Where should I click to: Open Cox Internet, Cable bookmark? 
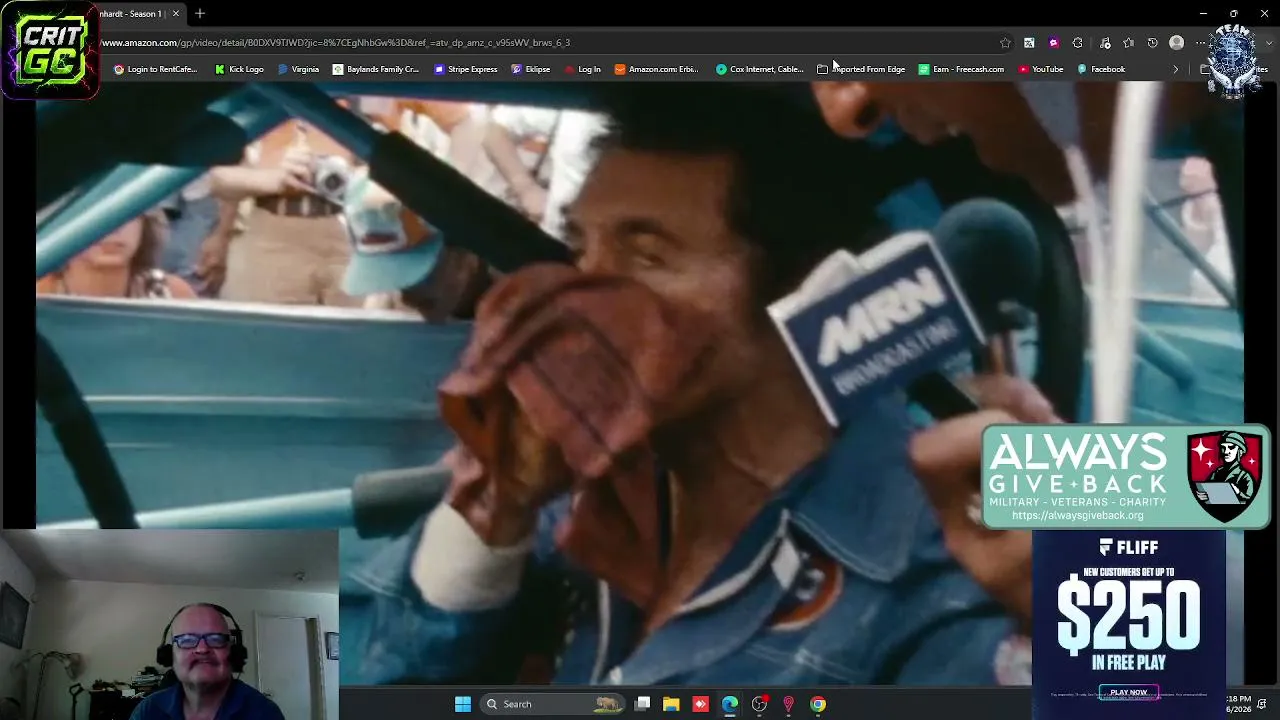coord(759,69)
